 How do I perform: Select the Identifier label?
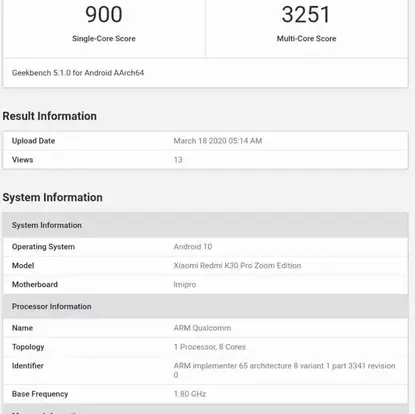click(28, 366)
